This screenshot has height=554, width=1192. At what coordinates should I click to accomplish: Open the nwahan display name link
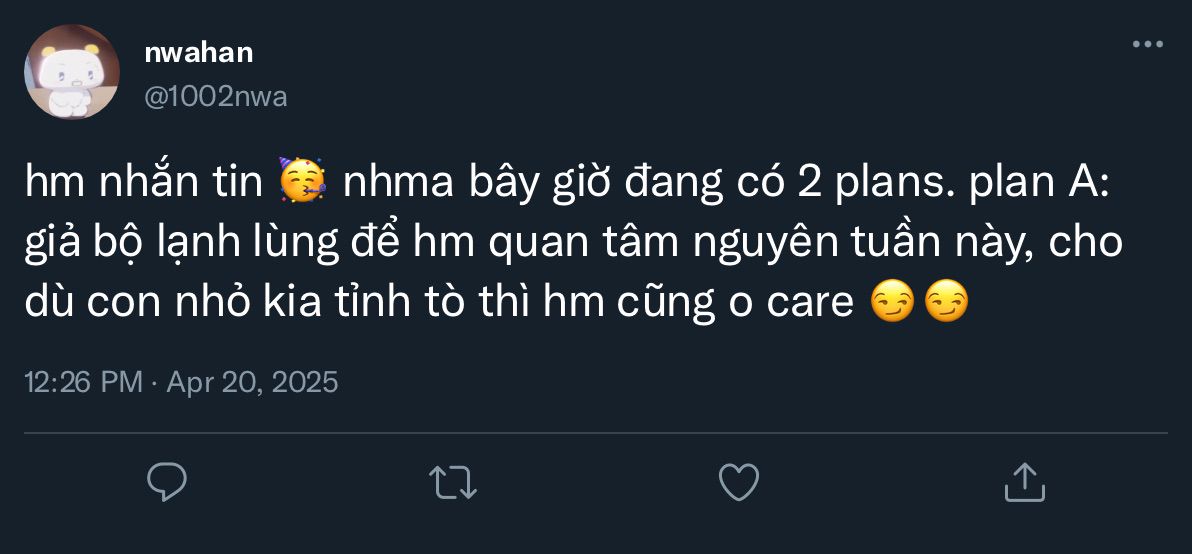pyautogui.click(x=199, y=53)
